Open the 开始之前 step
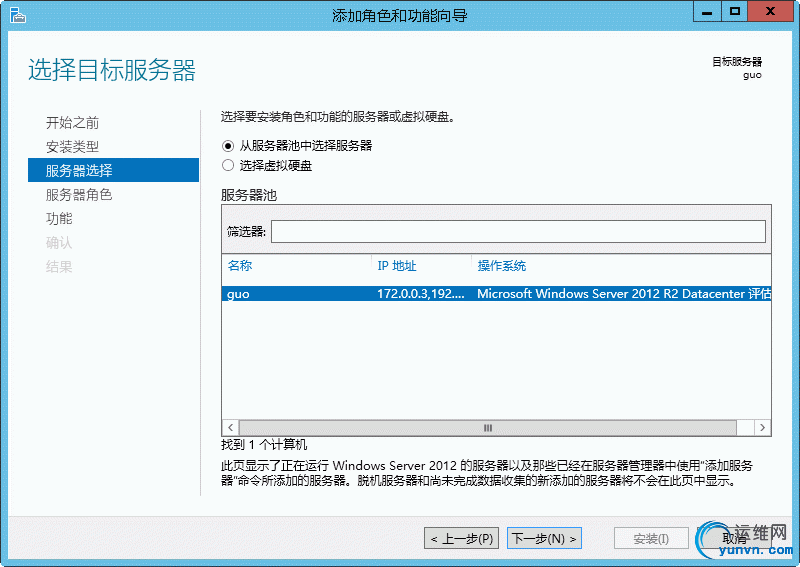Viewport: 800px width, 567px height. (x=72, y=122)
